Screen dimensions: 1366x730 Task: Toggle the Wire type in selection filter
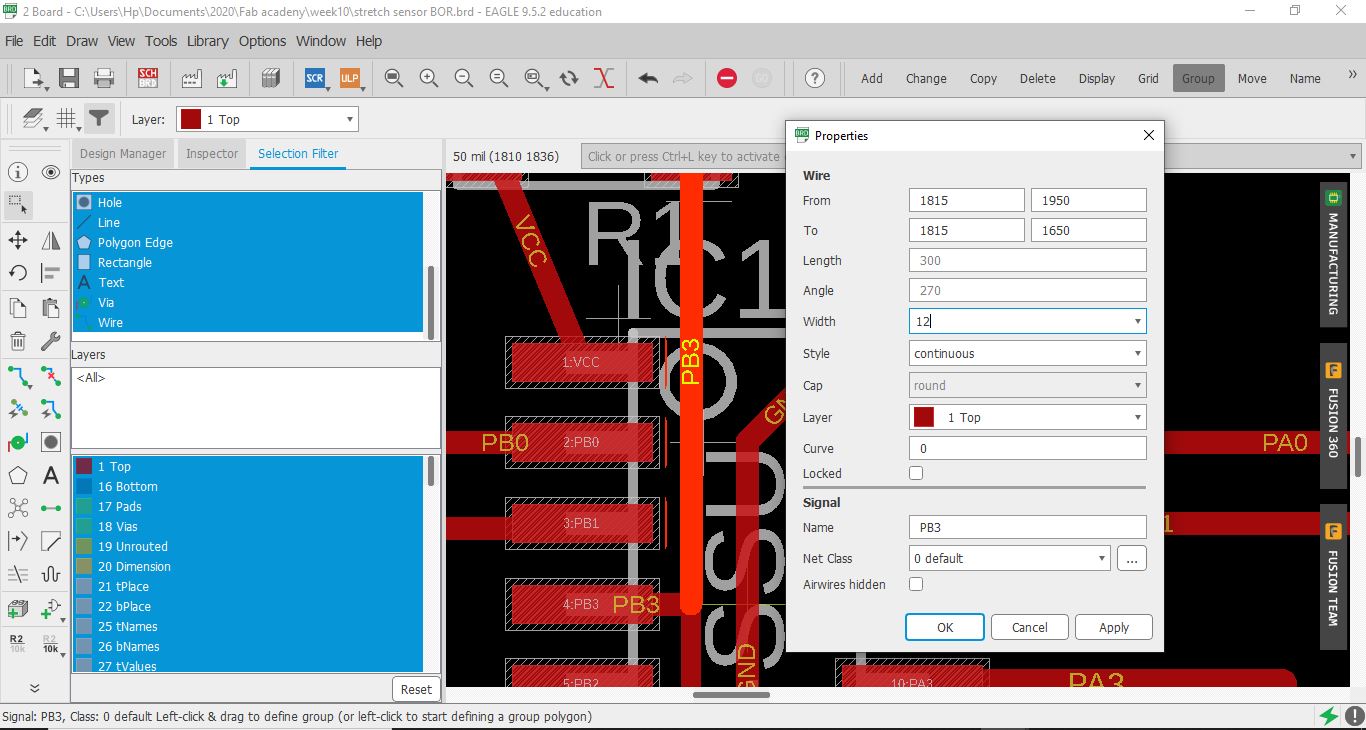click(x=248, y=323)
